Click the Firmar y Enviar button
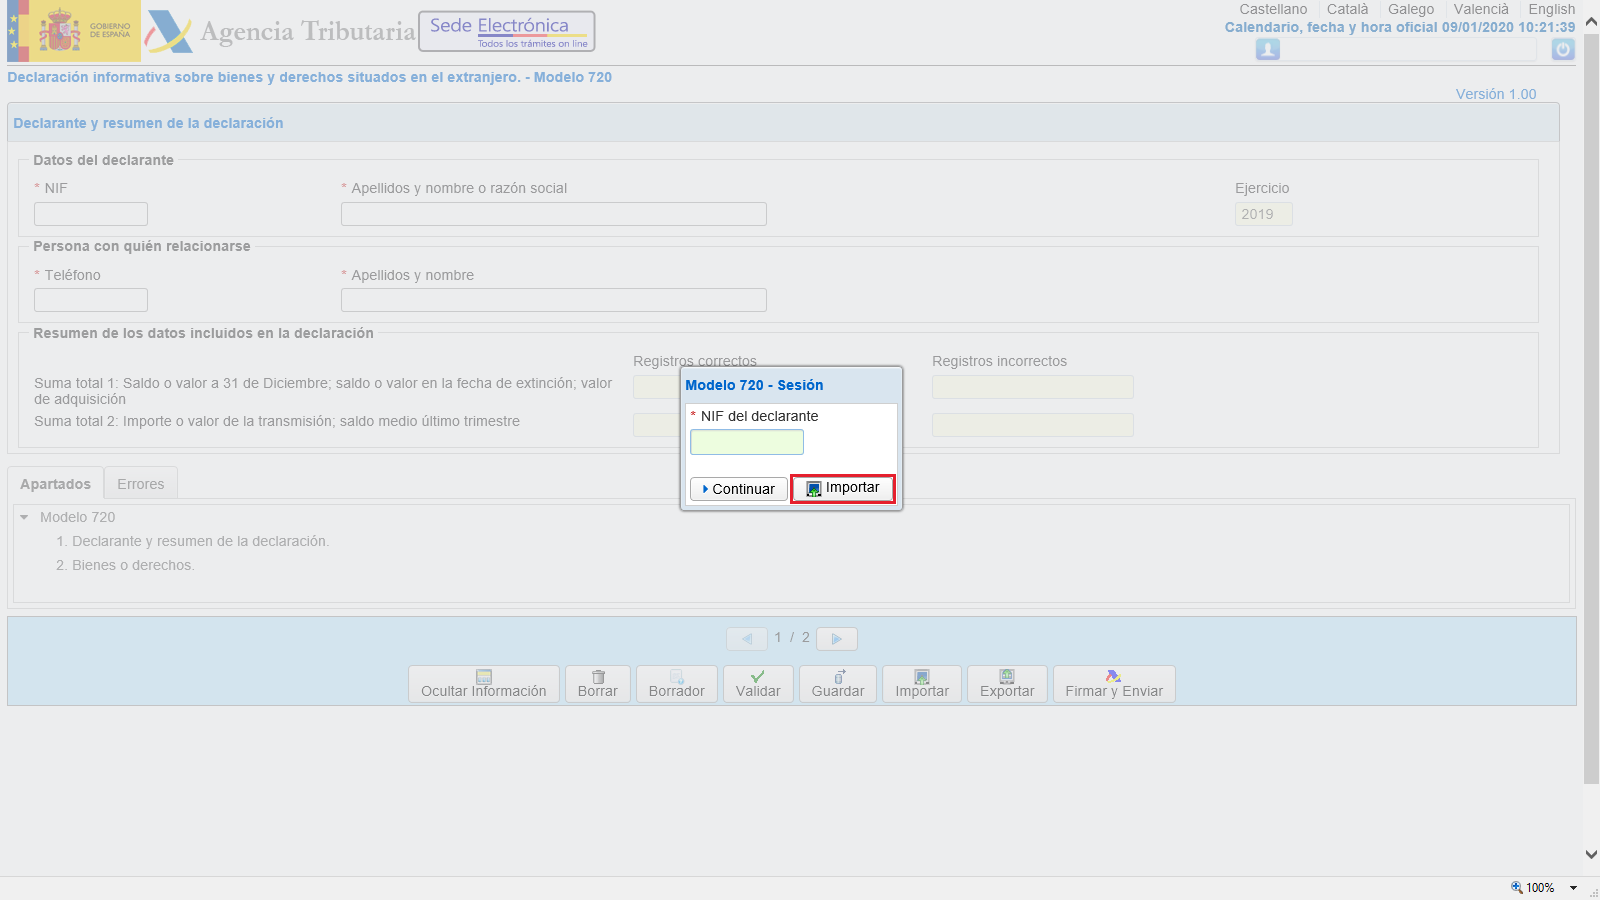1600x900 pixels. coord(1114,684)
